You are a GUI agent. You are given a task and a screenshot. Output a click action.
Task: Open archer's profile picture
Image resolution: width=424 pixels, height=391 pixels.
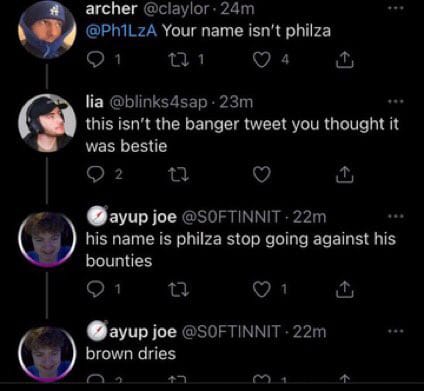(x=47, y=30)
